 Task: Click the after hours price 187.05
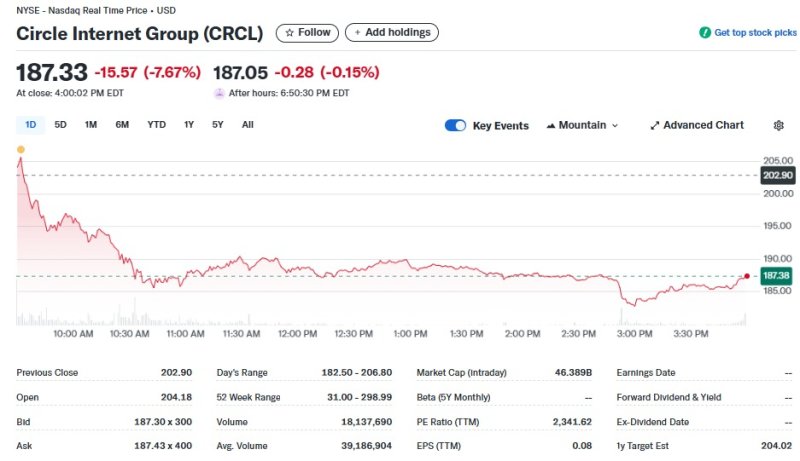(x=240, y=73)
